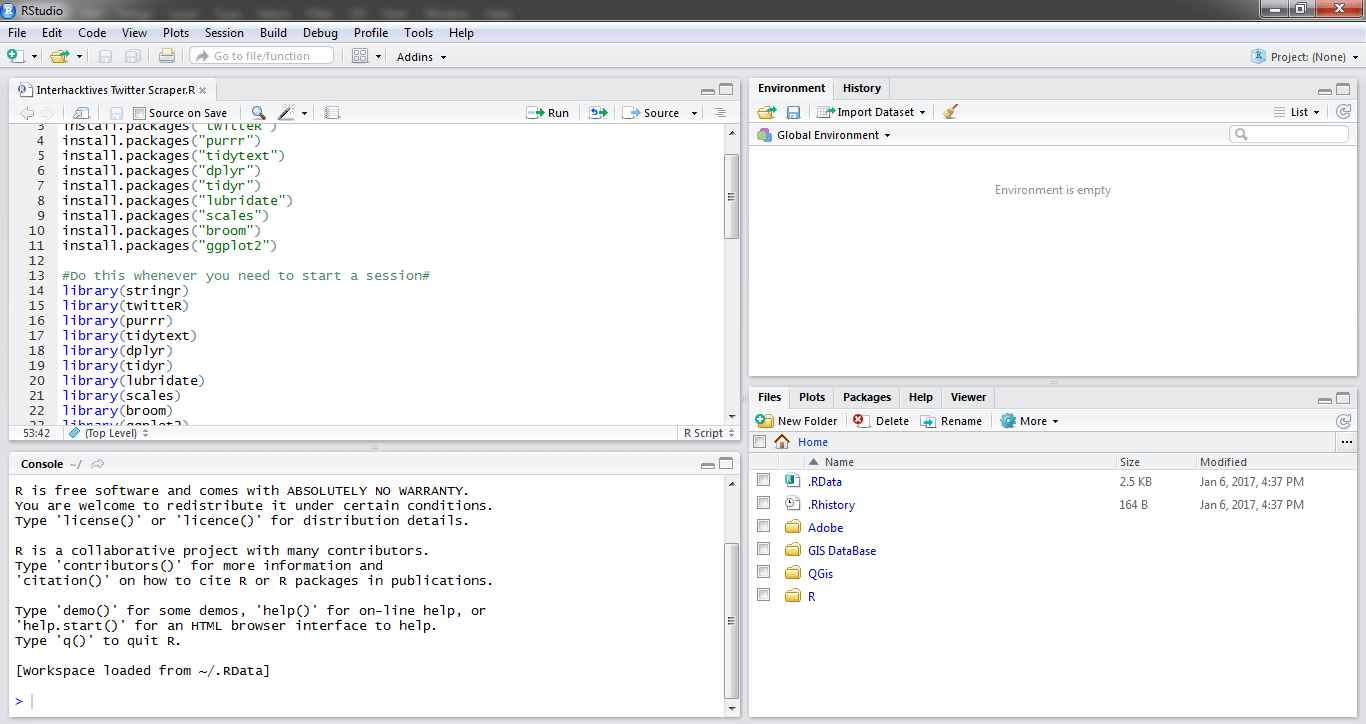Click the New File icon
Screen dimensions: 1366x724
[16, 56]
